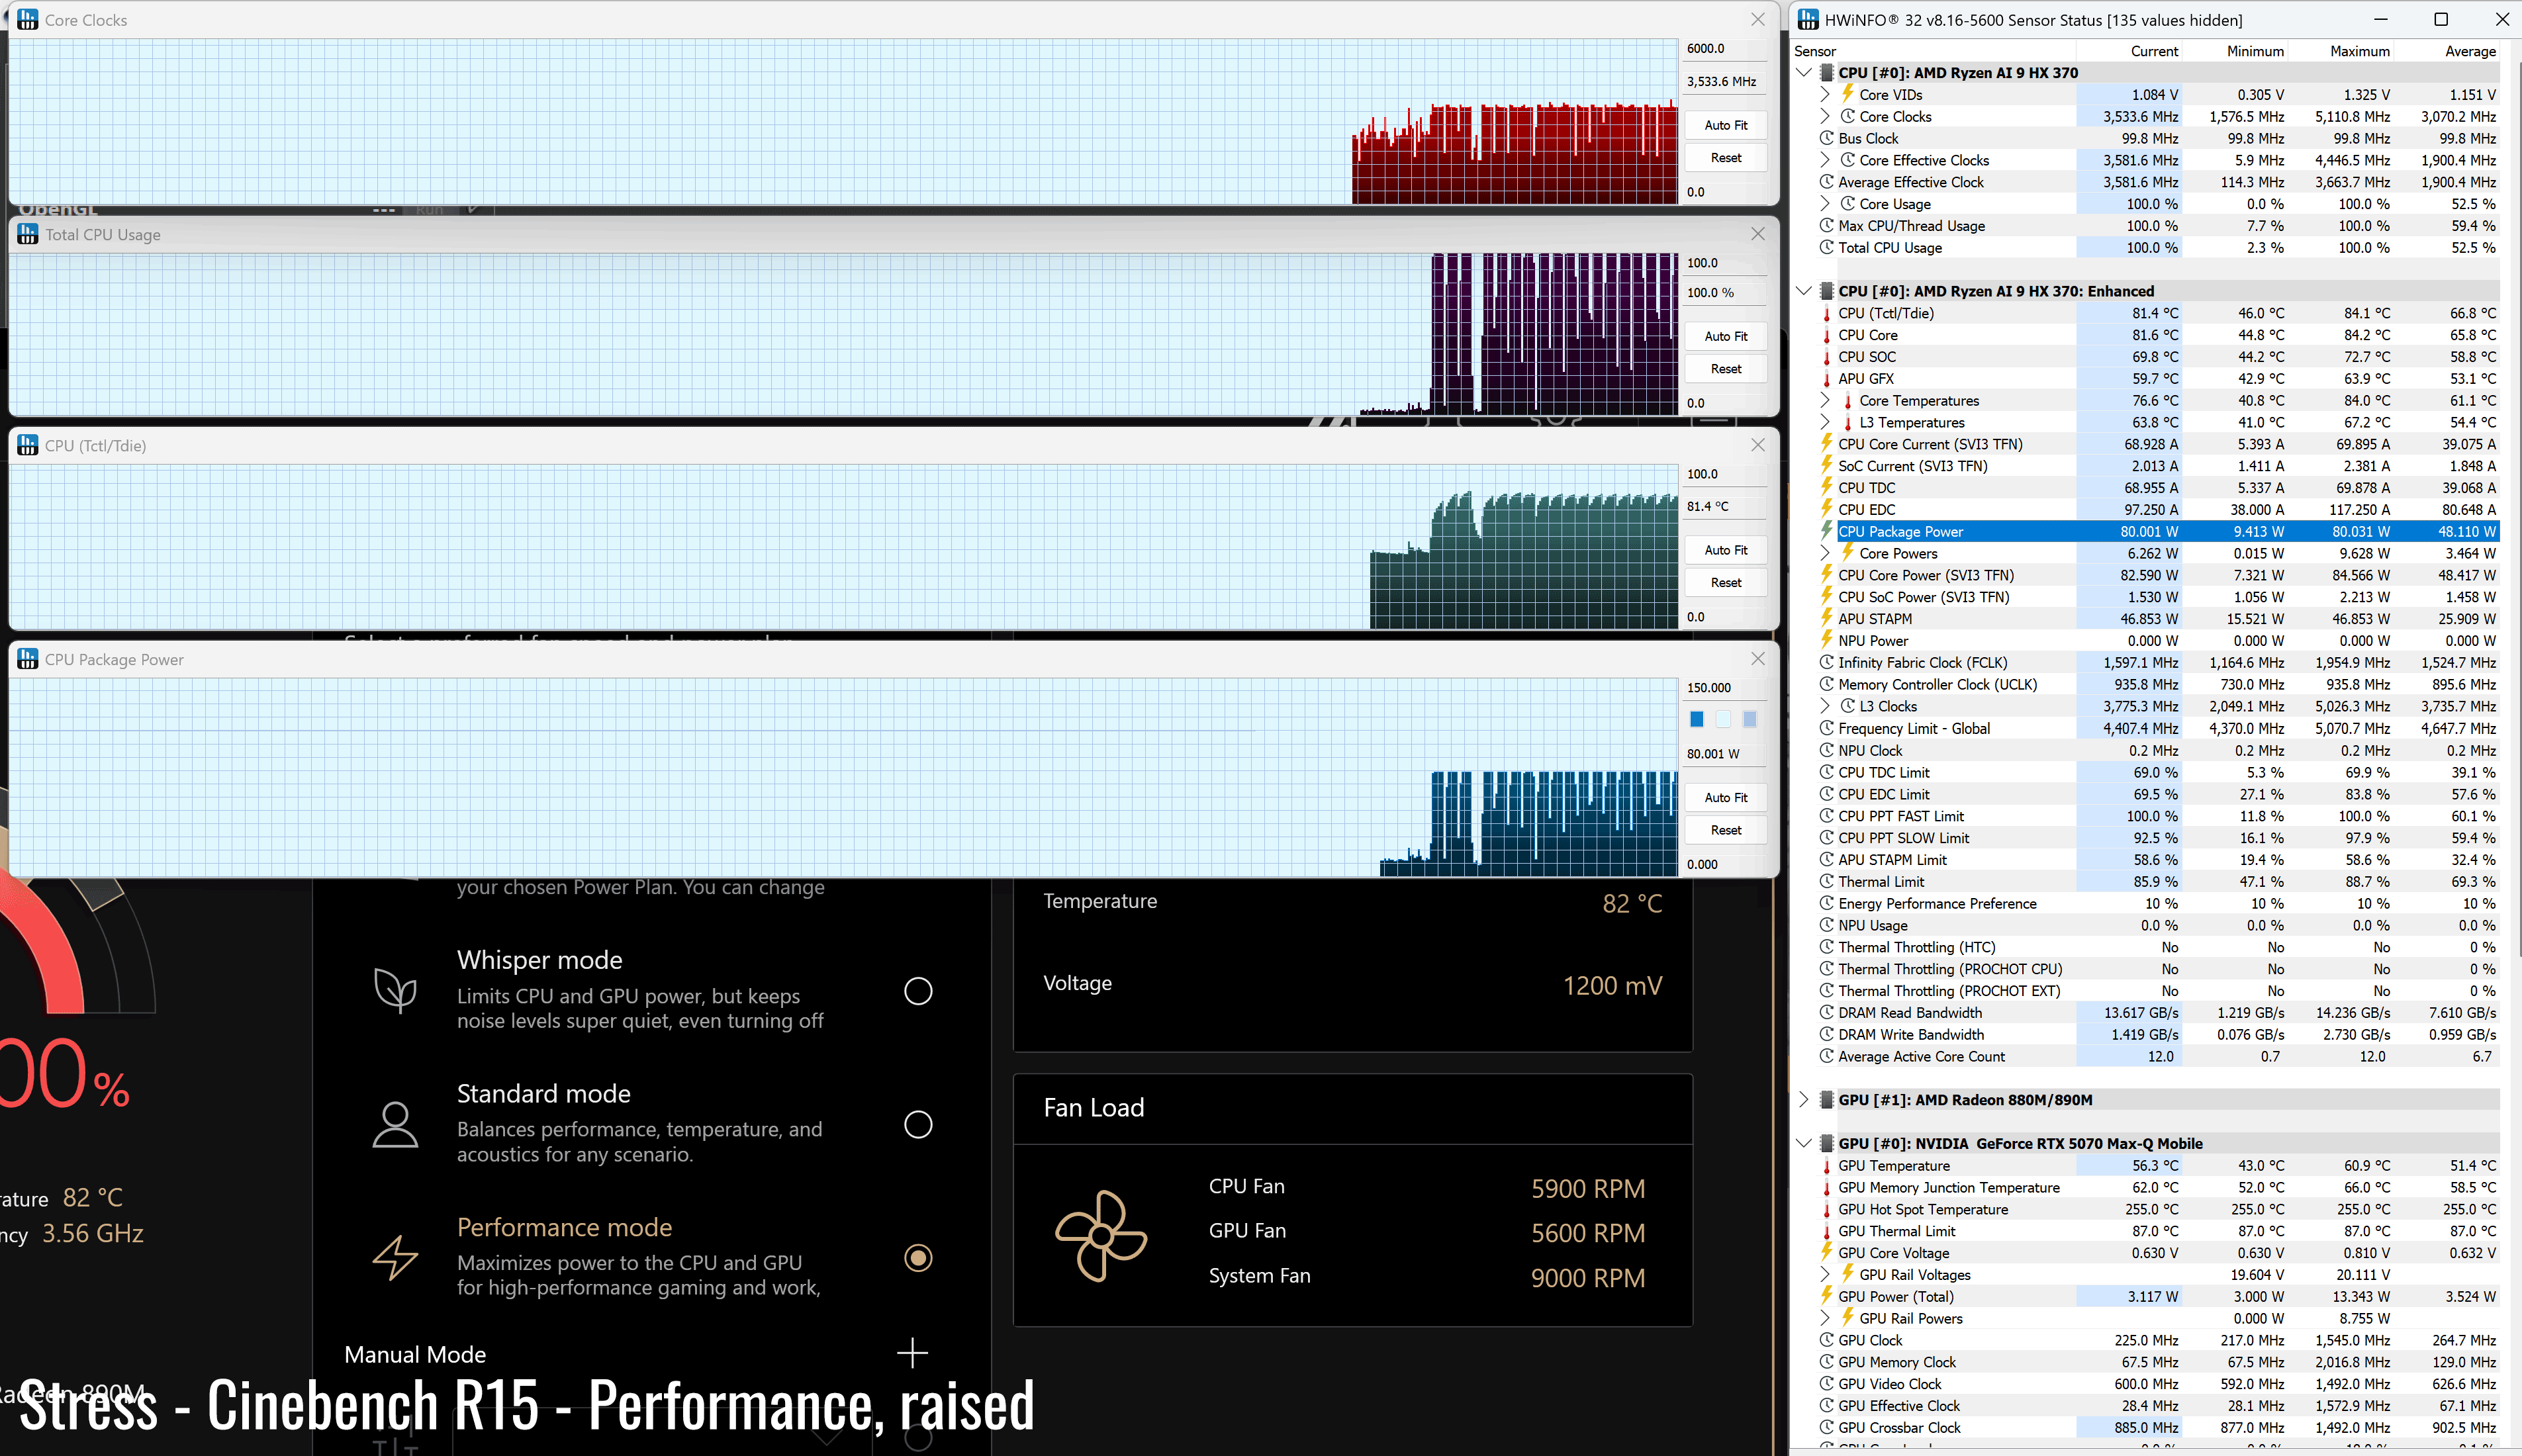Click the Current column header
Viewport: 2522px width, 1456px height.
(2129, 51)
